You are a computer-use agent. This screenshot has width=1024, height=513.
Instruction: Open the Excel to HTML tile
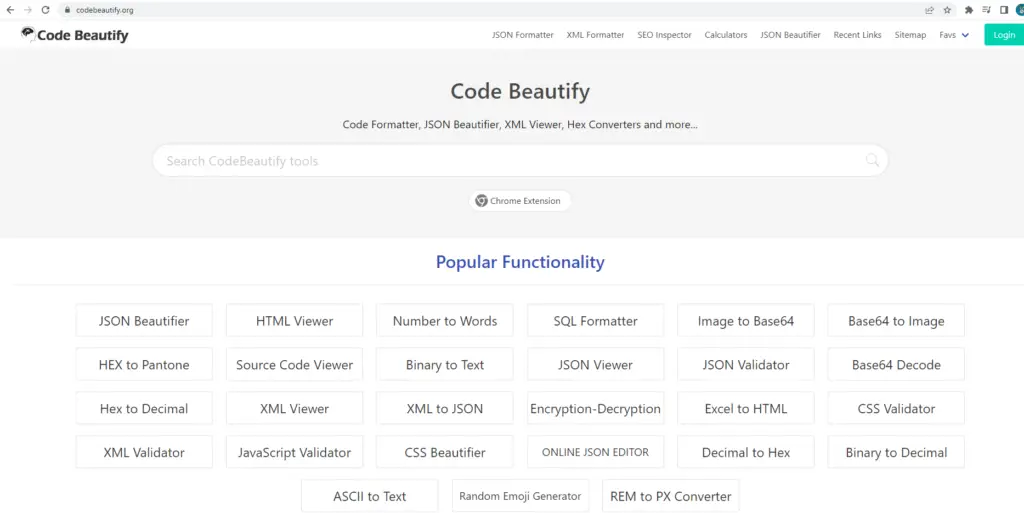(x=746, y=409)
